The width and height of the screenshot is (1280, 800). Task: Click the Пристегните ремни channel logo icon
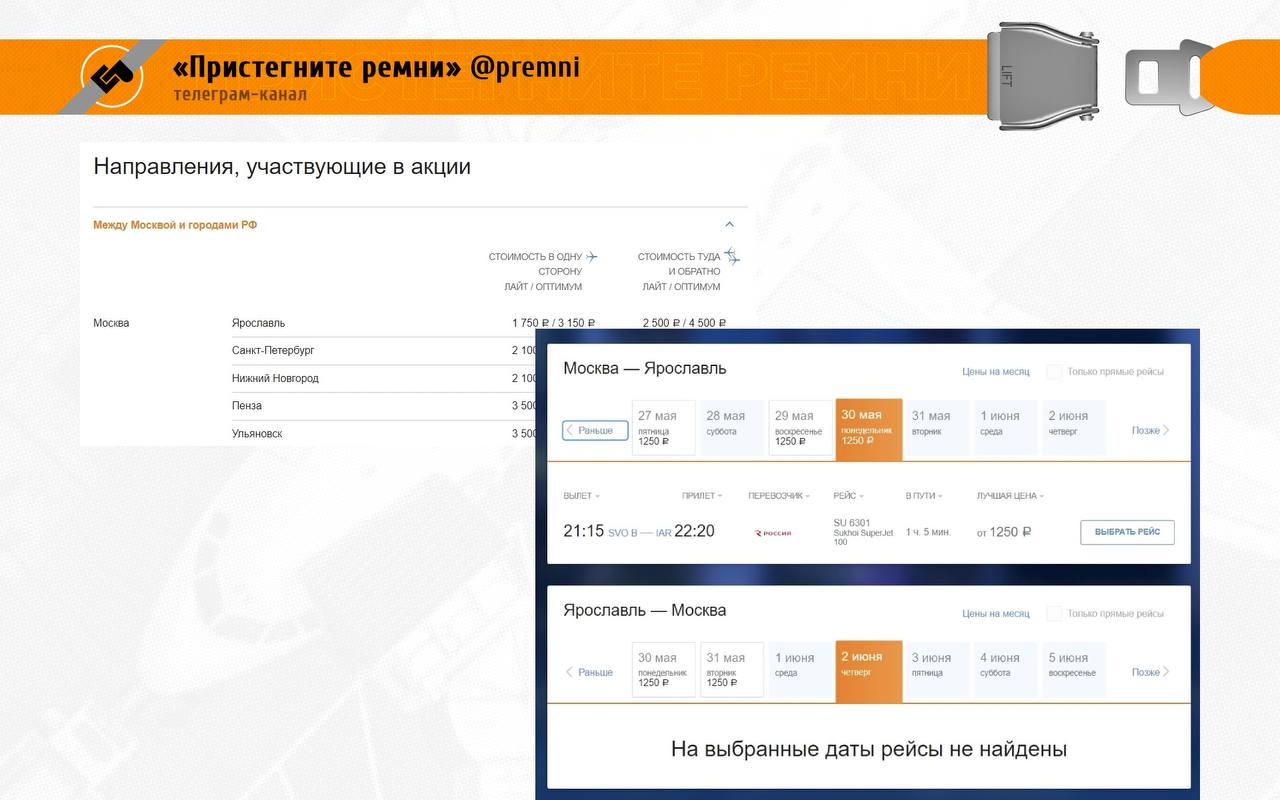(x=114, y=76)
